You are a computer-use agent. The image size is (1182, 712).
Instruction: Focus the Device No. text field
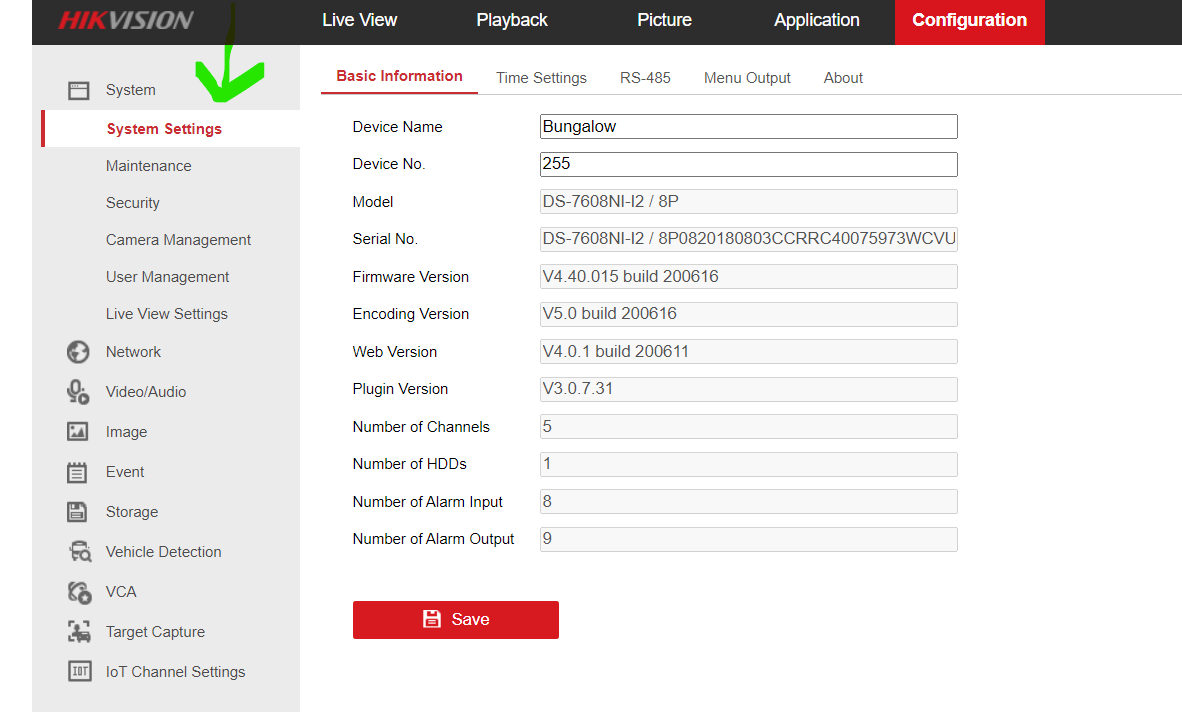point(748,164)
